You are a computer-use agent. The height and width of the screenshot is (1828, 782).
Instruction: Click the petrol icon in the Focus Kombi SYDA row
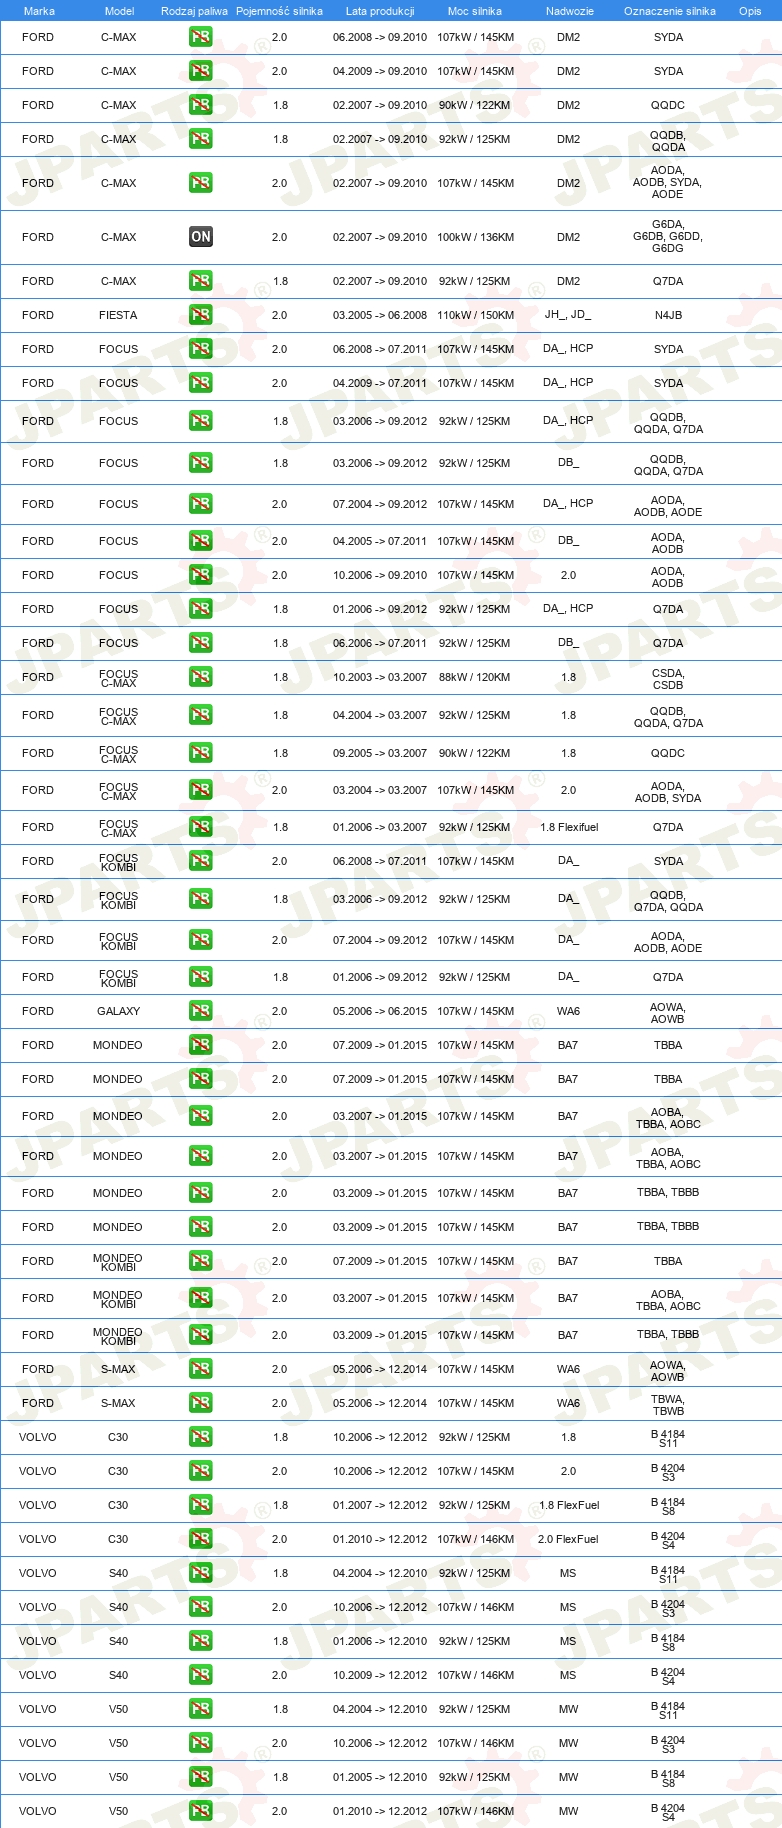(201, 861)
